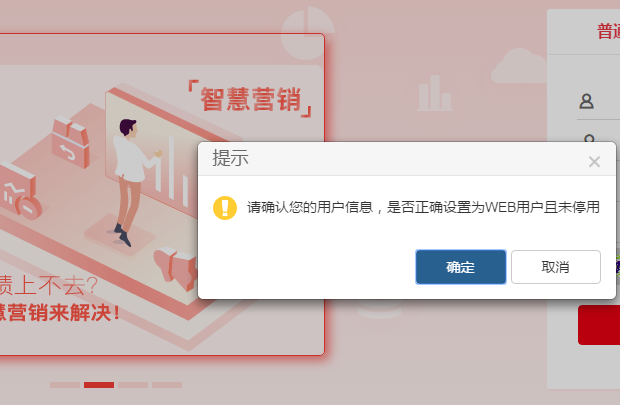Jump to the third carousel slide indicator
620x405 pixels.
coord(133,385)
